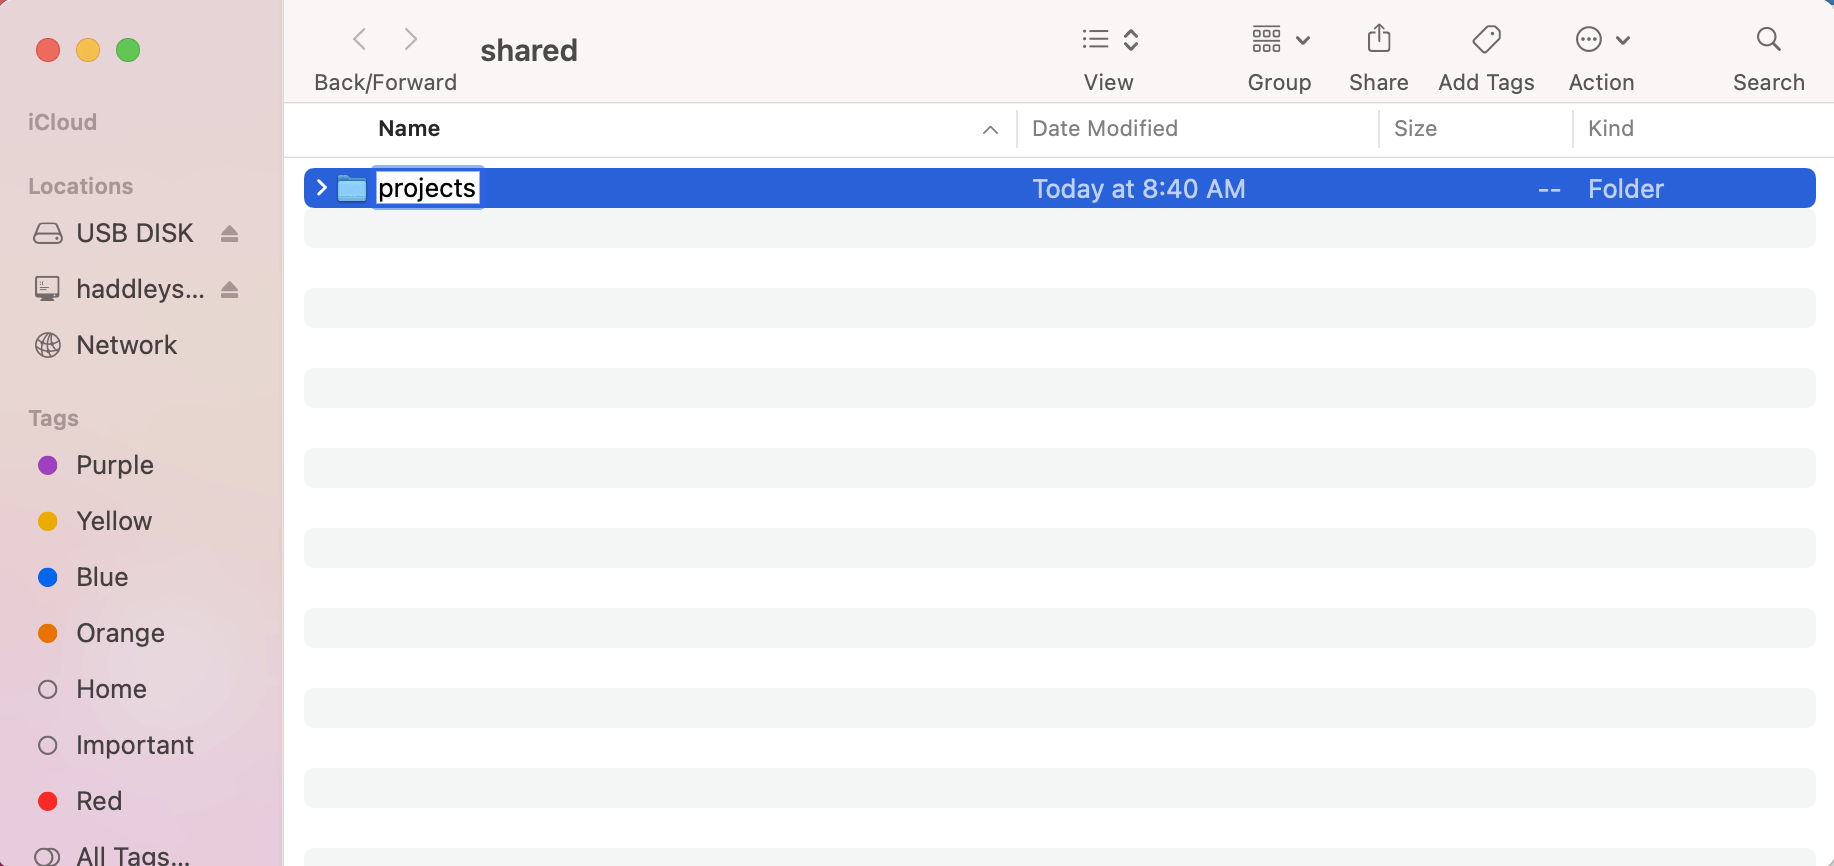Click the projects name text field

click(427, 188)
